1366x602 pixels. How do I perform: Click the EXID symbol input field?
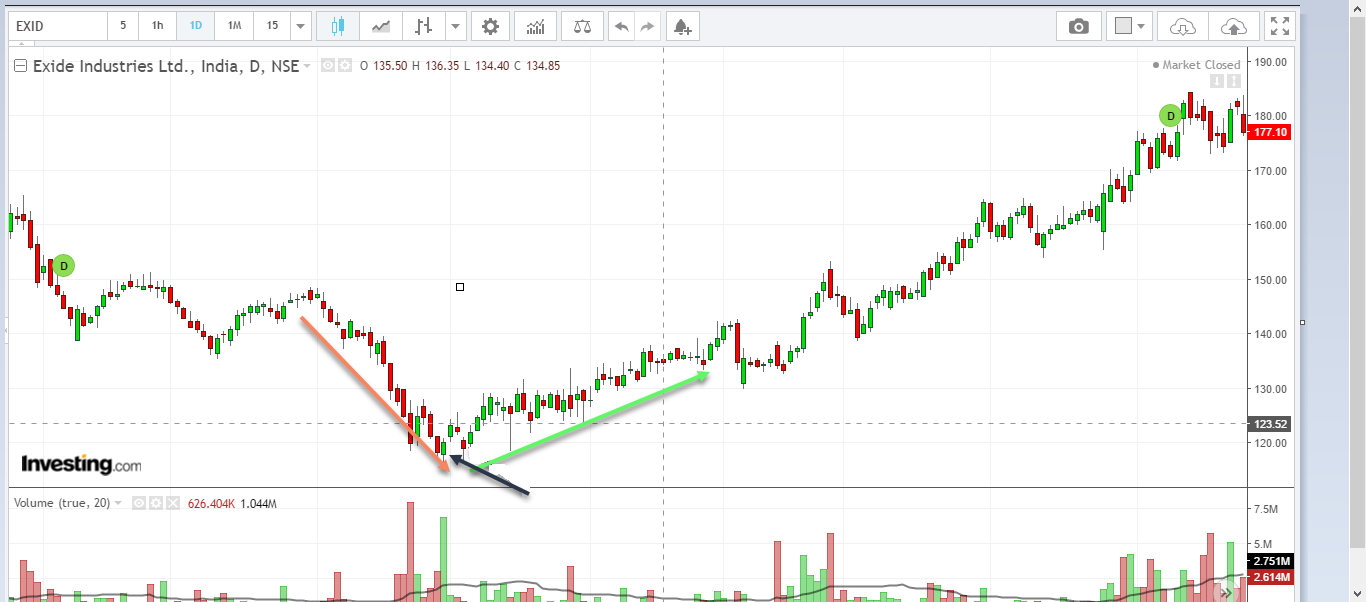[x=55, y=25]
